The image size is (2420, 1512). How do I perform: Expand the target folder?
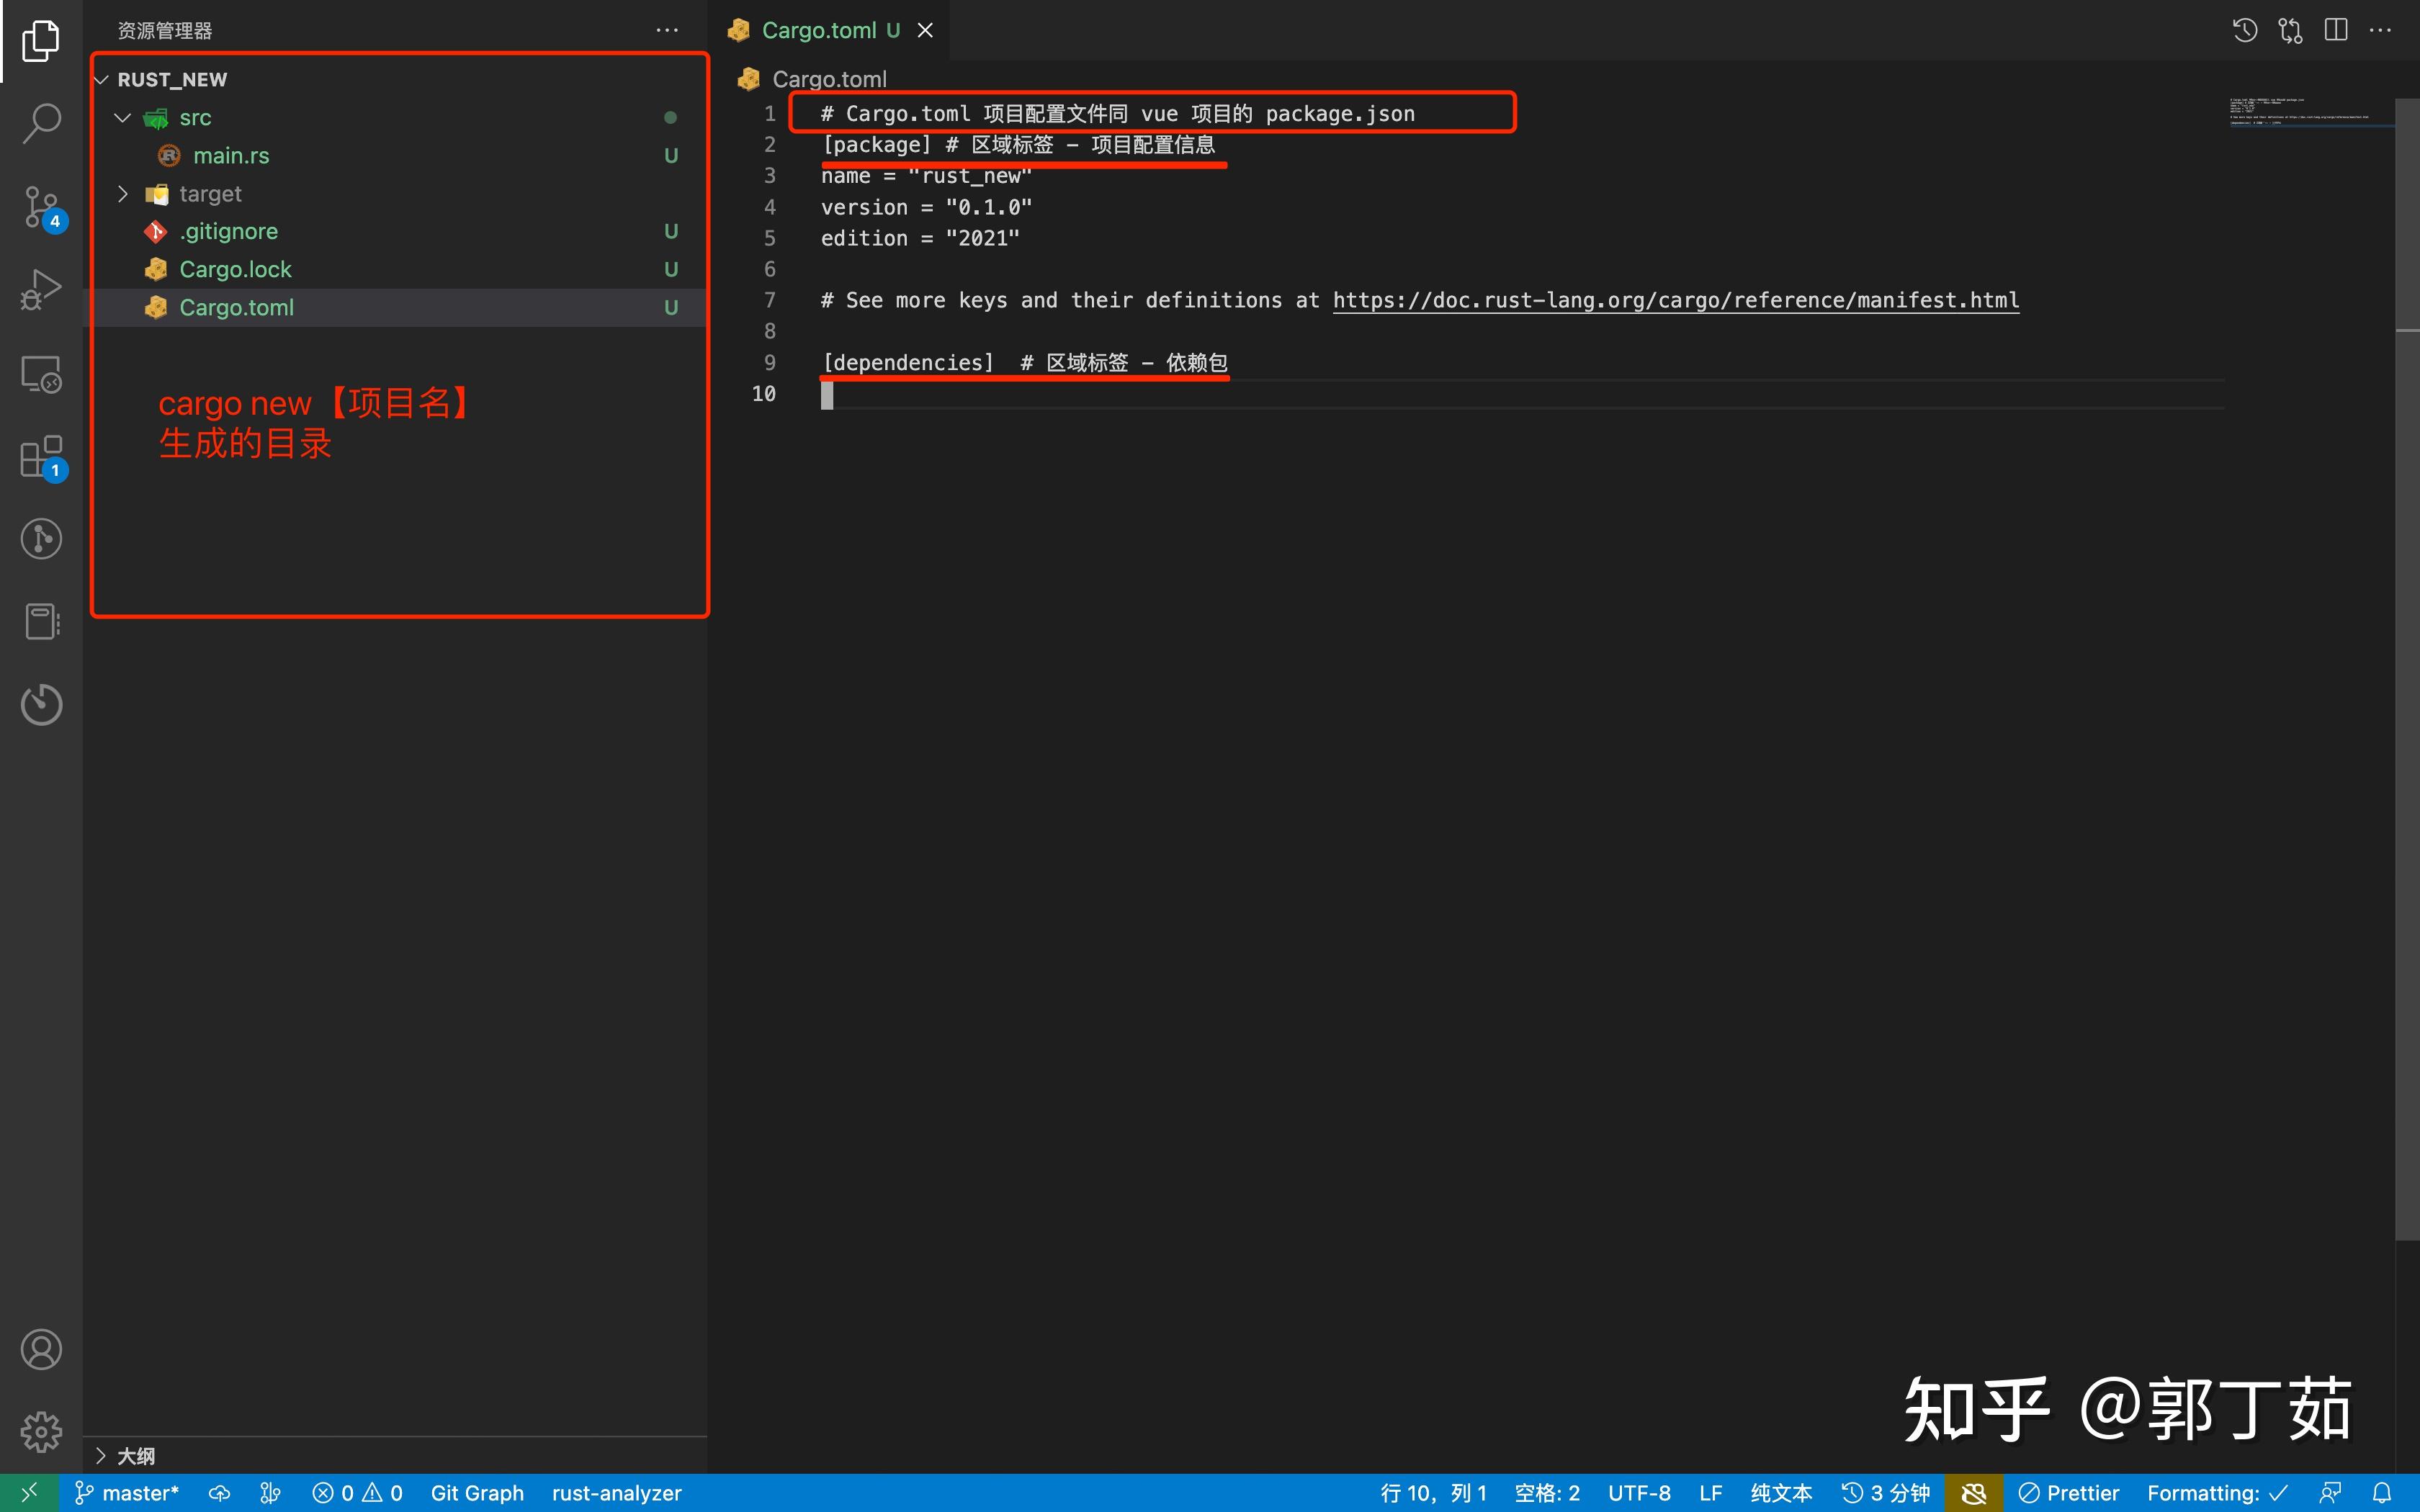(x=123, y=194)
